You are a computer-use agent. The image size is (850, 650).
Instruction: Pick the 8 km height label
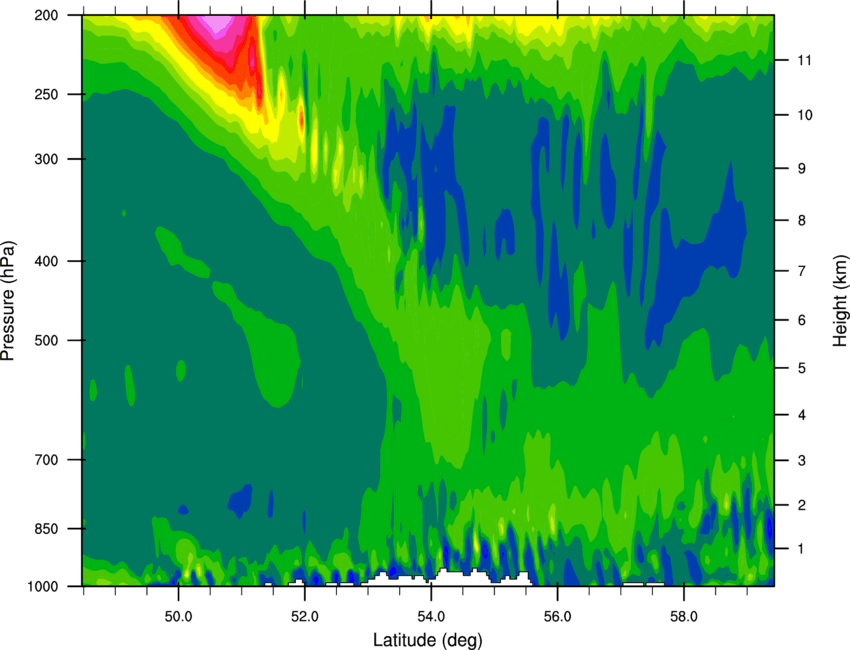(802, 221)
